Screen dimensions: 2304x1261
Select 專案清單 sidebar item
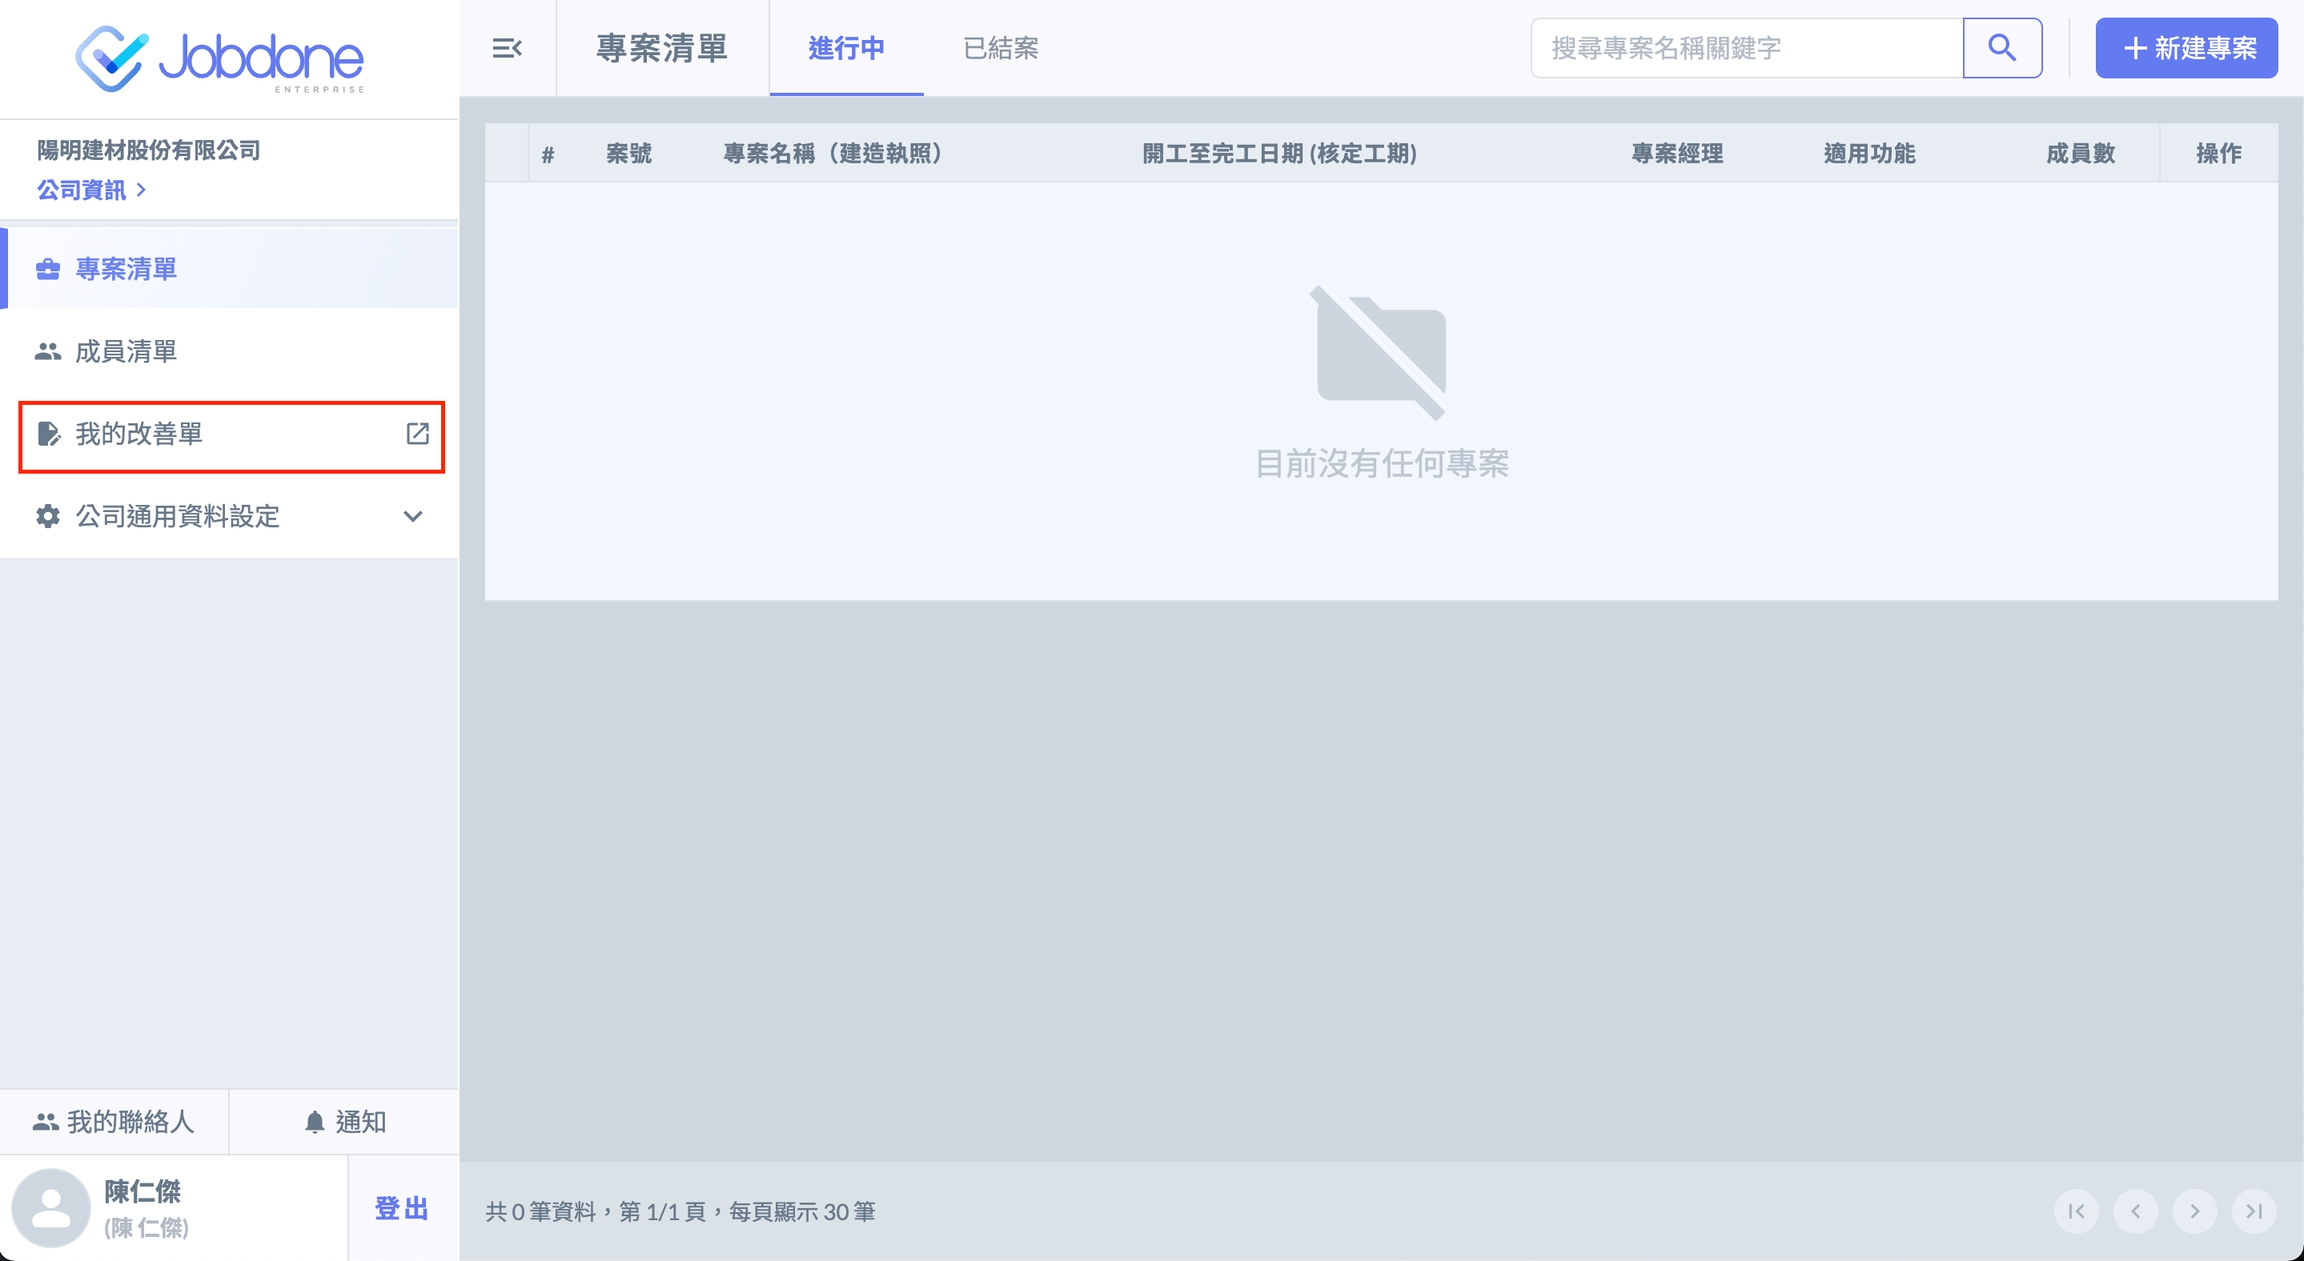click(126, 269)
